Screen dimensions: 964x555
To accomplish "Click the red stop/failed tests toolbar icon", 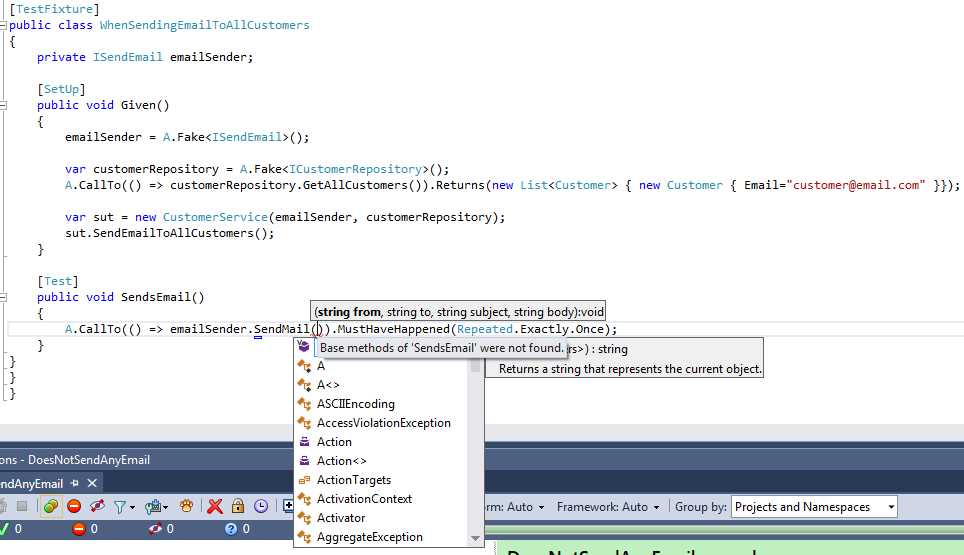I will click(x=74, y=506).
